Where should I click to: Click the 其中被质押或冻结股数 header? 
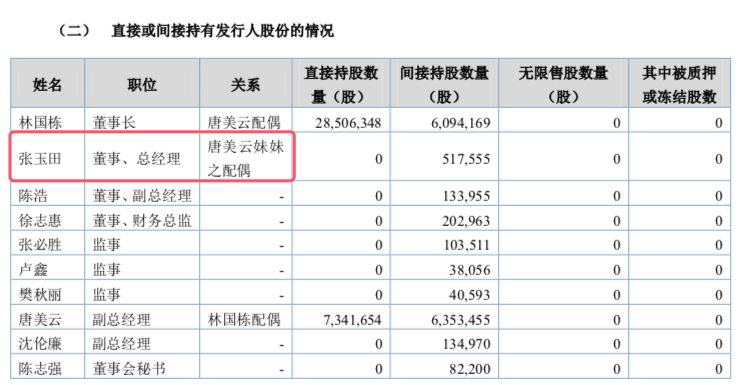click(679, 84)
